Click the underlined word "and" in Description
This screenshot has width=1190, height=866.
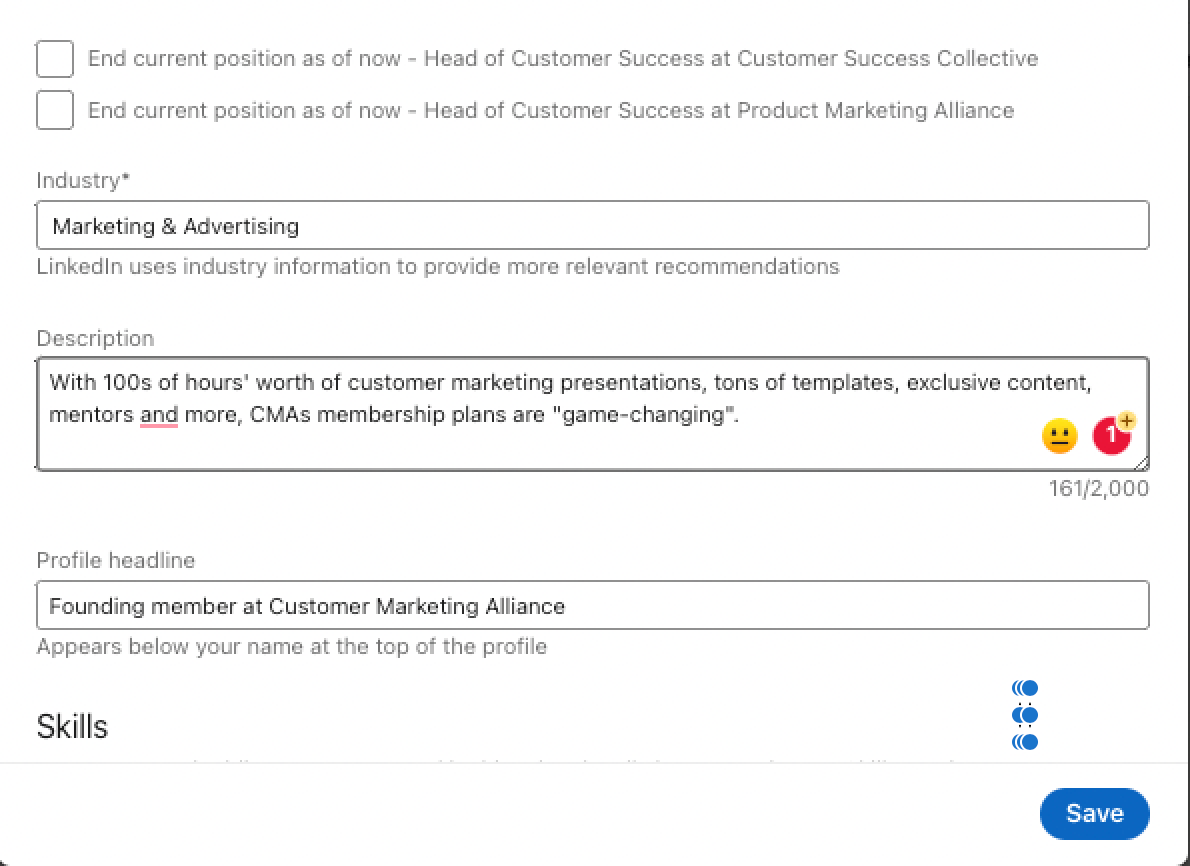[x=159, y=414]
